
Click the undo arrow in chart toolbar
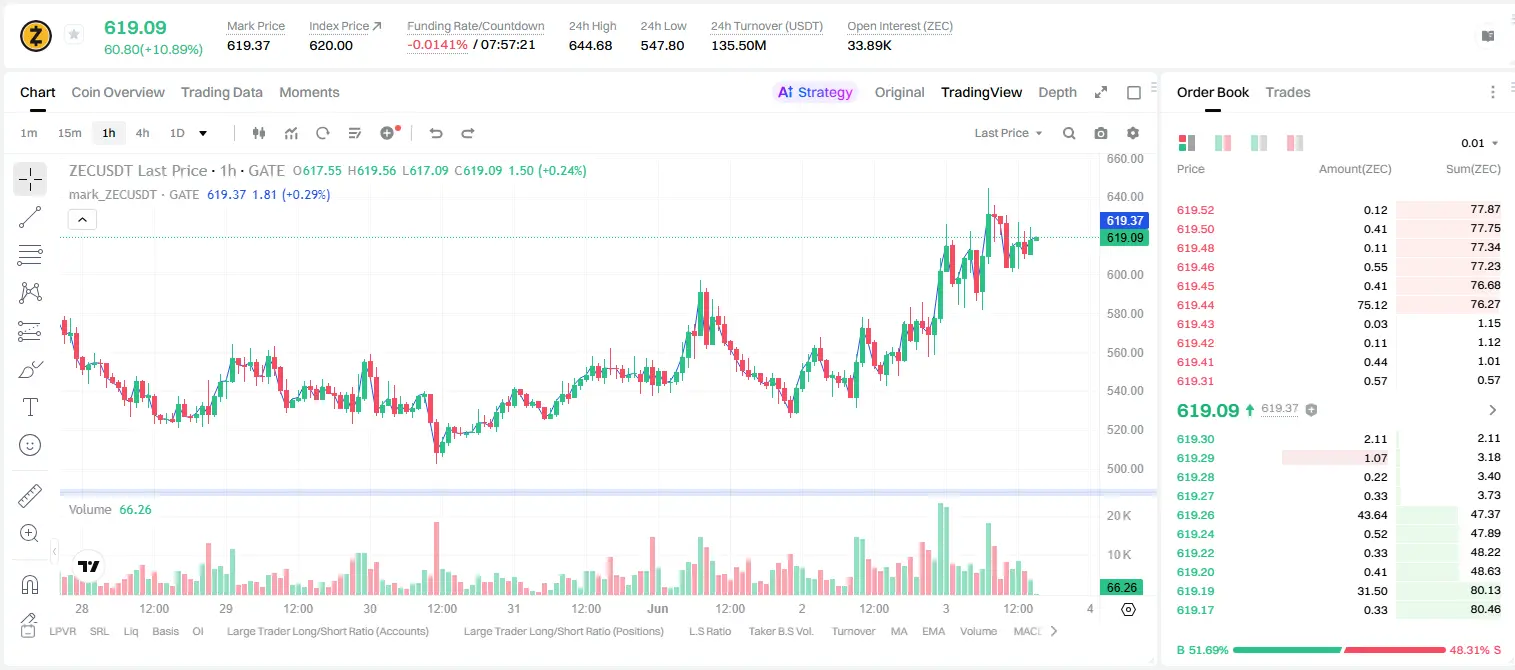click(x=436, y=133)
